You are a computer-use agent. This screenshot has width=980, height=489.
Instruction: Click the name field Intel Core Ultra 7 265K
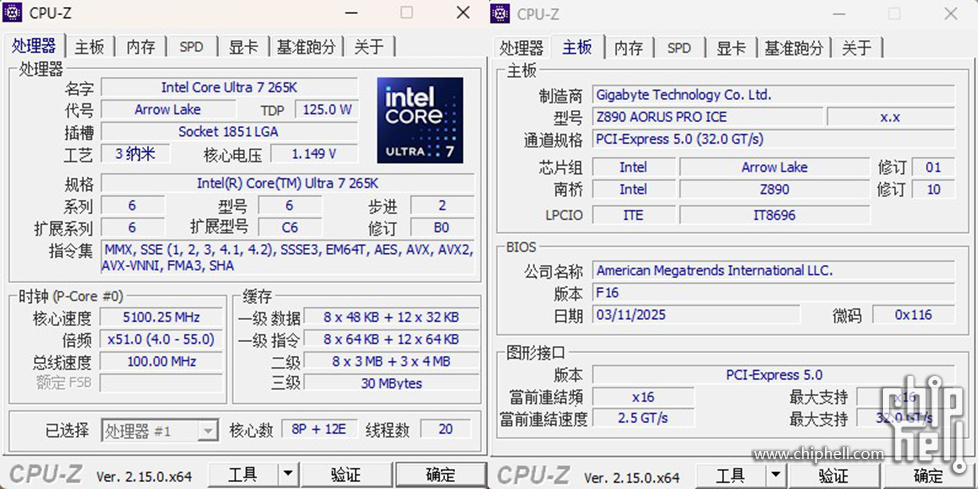pos(229,88)
